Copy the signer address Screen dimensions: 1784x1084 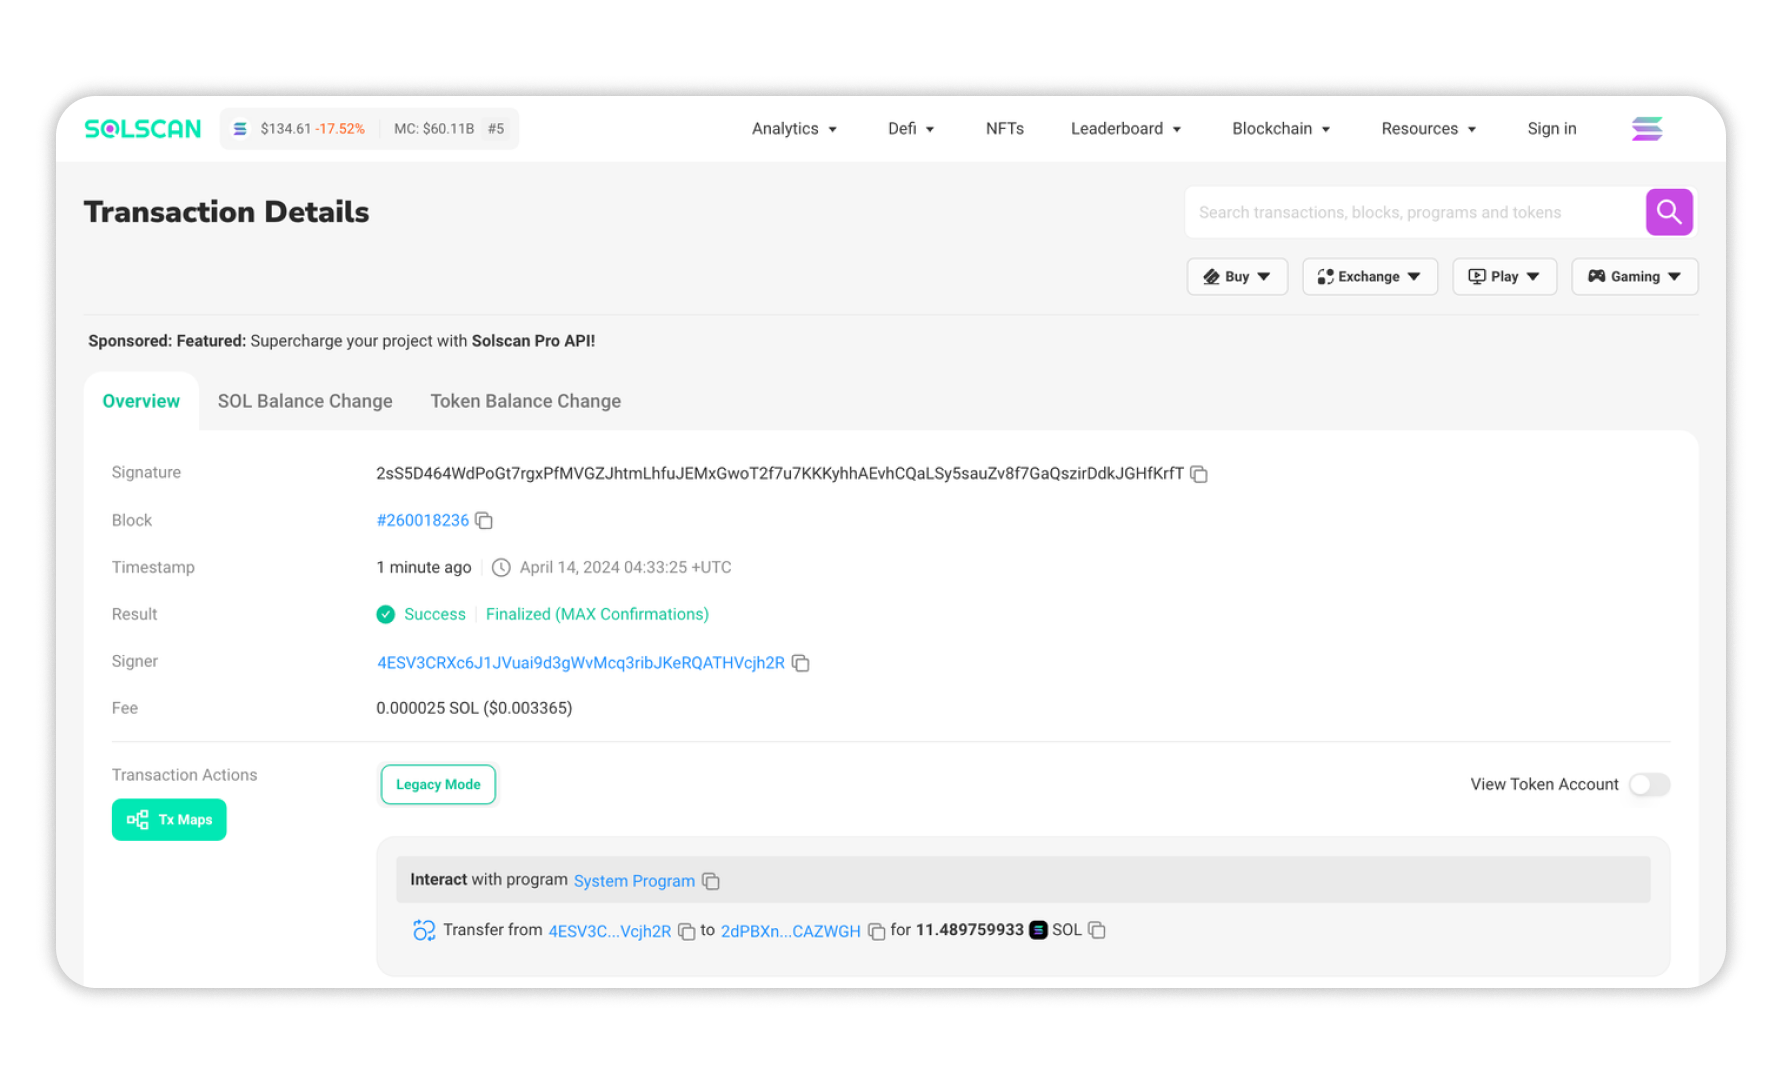coord(800,663)
